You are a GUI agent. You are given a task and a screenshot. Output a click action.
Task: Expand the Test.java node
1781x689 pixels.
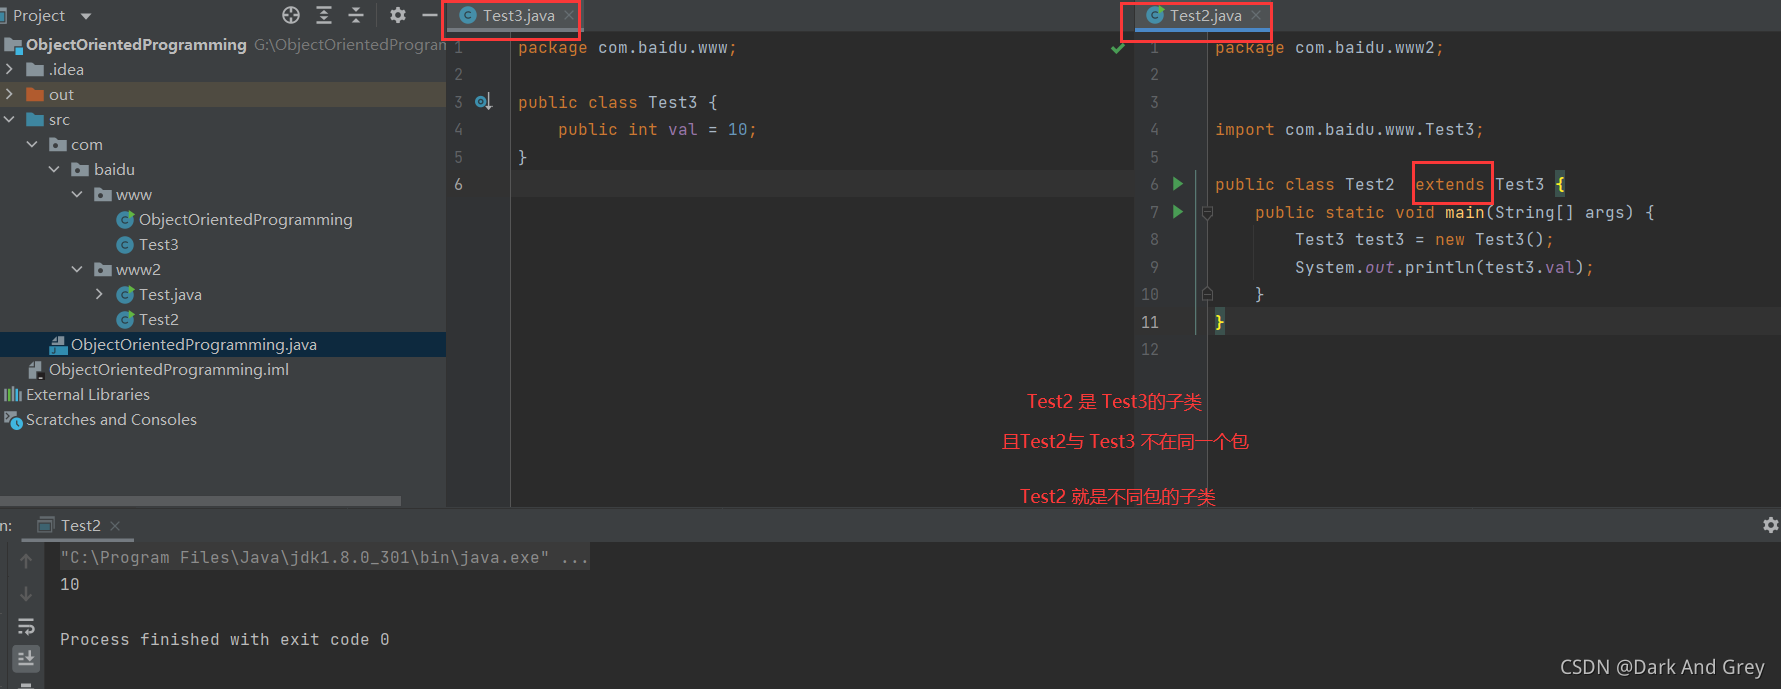99,294
